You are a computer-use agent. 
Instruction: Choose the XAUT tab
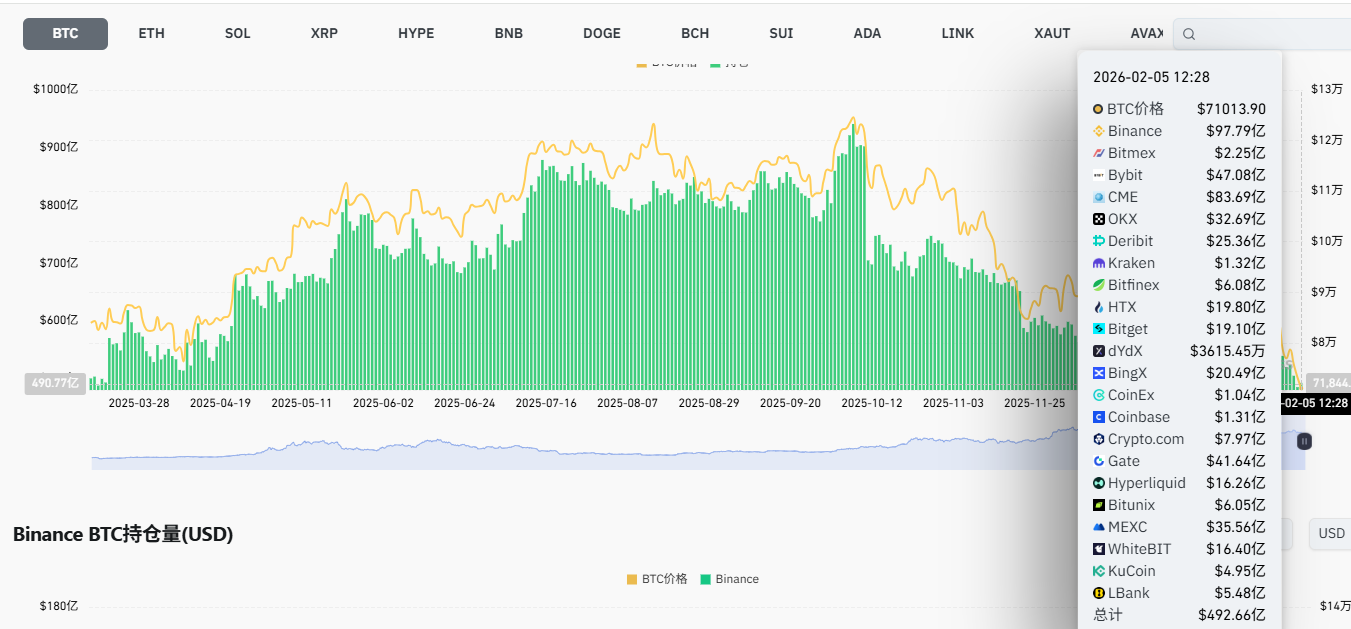point(1052,33)
